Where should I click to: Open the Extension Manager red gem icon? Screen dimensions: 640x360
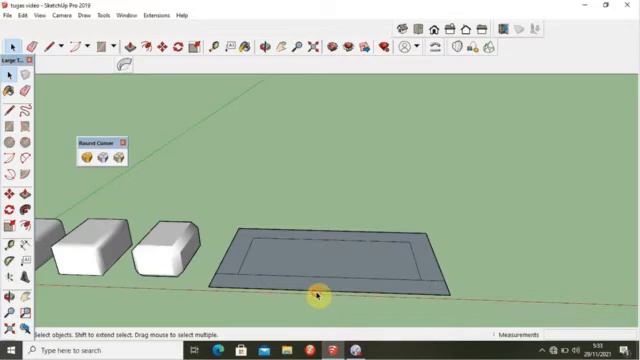tap(384, 47)
